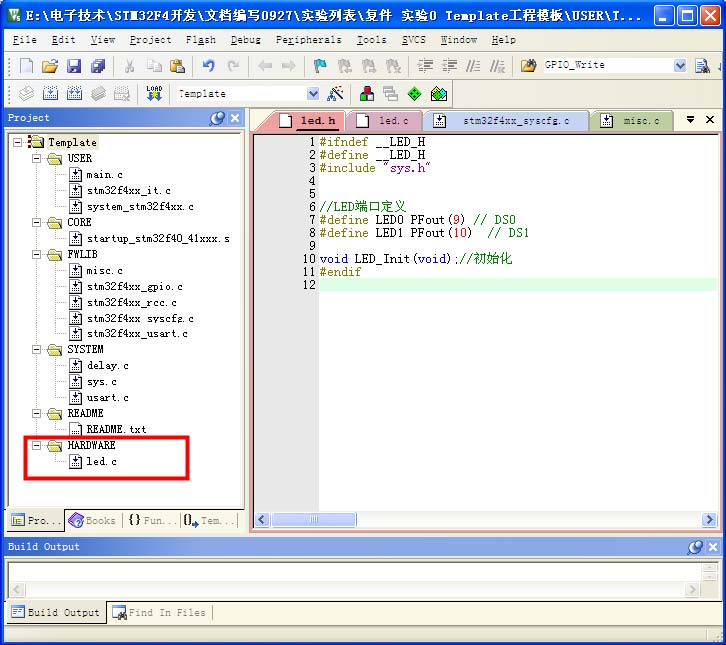The height and width of the screenshot is (645, 726).
Task: Select startup_stm32f40_41xxx.s in CORE group
Action: [149, 238]
